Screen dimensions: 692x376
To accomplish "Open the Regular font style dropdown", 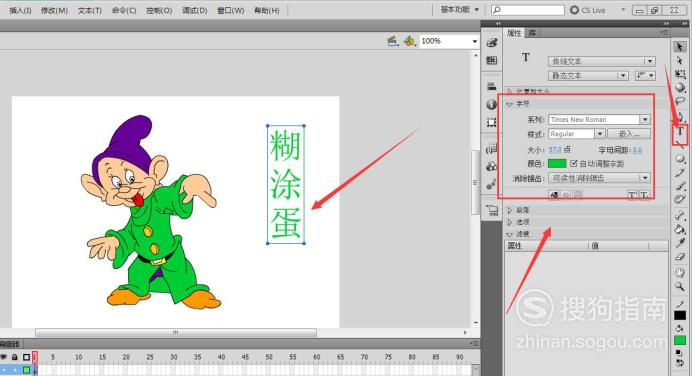I will pyautogui.click(x=576, y=134).
